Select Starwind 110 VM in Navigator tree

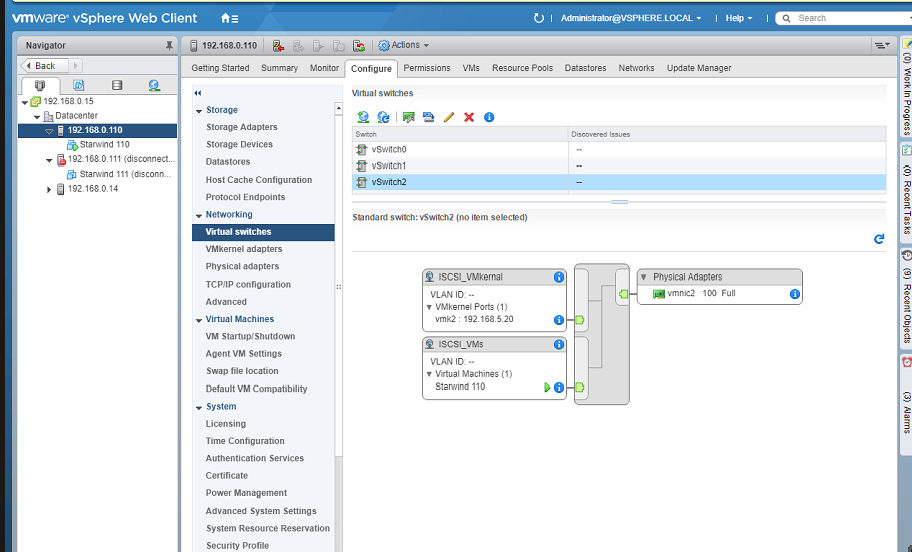pos(104,144)
